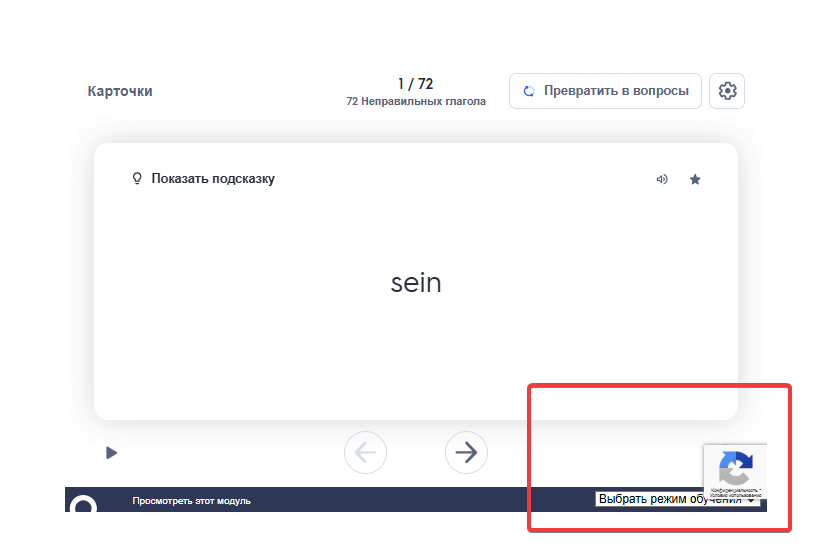This screenshot has width=820, height=556.
Task: Click the lightbulb hint icon
Action: click(137, 179)
